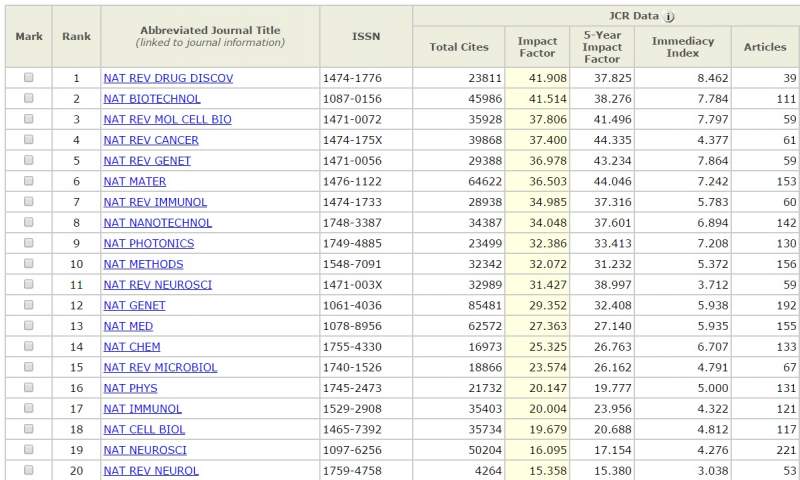Viewport: 800px width, 480px height.
Task: Select total cites value 85481
Action: (x=485, y=306)
